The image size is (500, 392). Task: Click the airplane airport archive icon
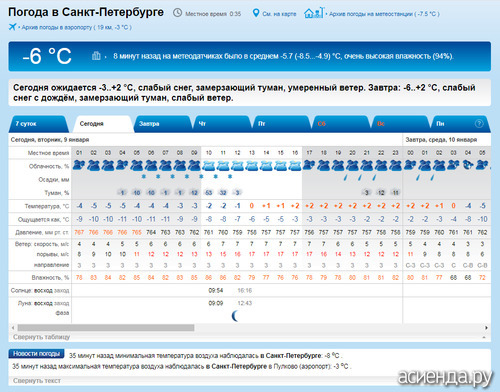tap(12, 27)
